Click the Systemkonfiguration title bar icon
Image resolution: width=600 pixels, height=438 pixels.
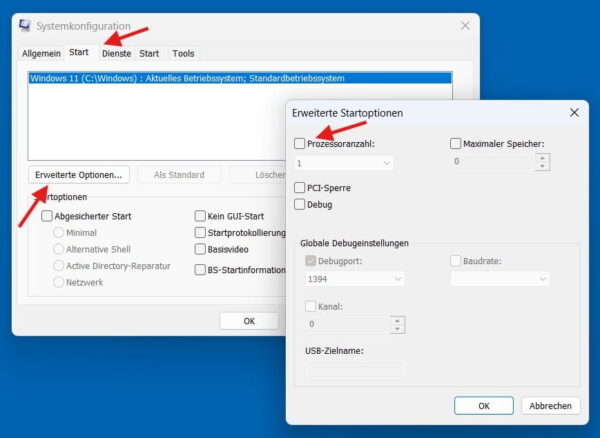[25, 25]
